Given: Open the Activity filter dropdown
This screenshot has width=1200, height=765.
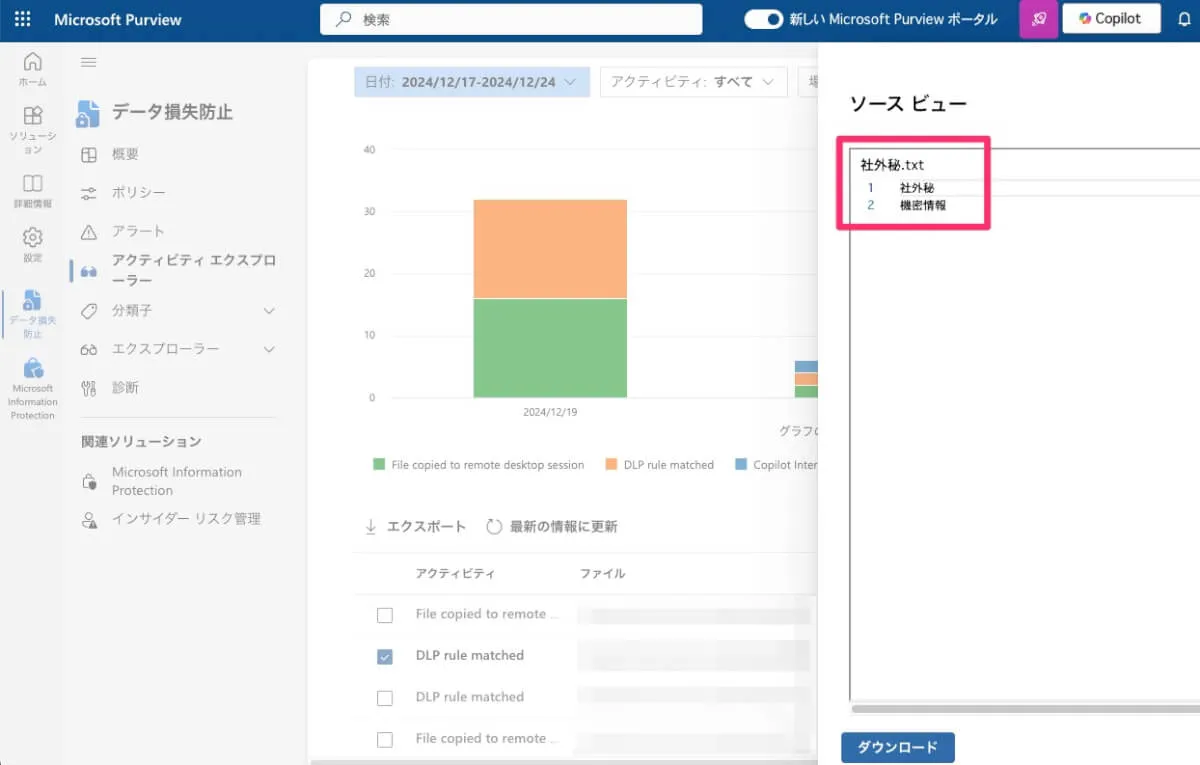Looking at the screenshot, I should click(x=693, y=82).
